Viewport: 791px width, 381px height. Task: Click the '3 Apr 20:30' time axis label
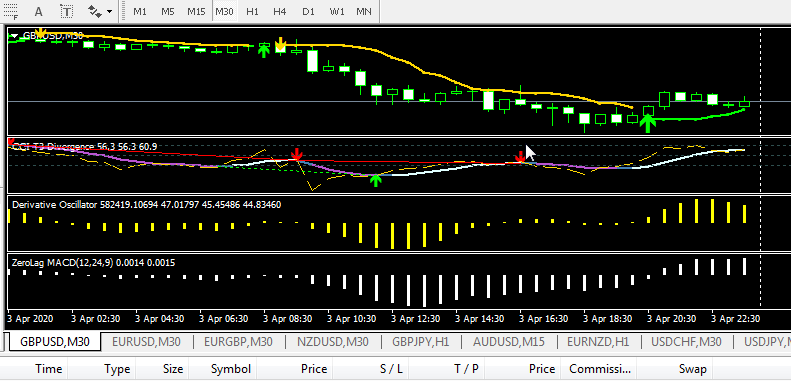click(671, 319)
